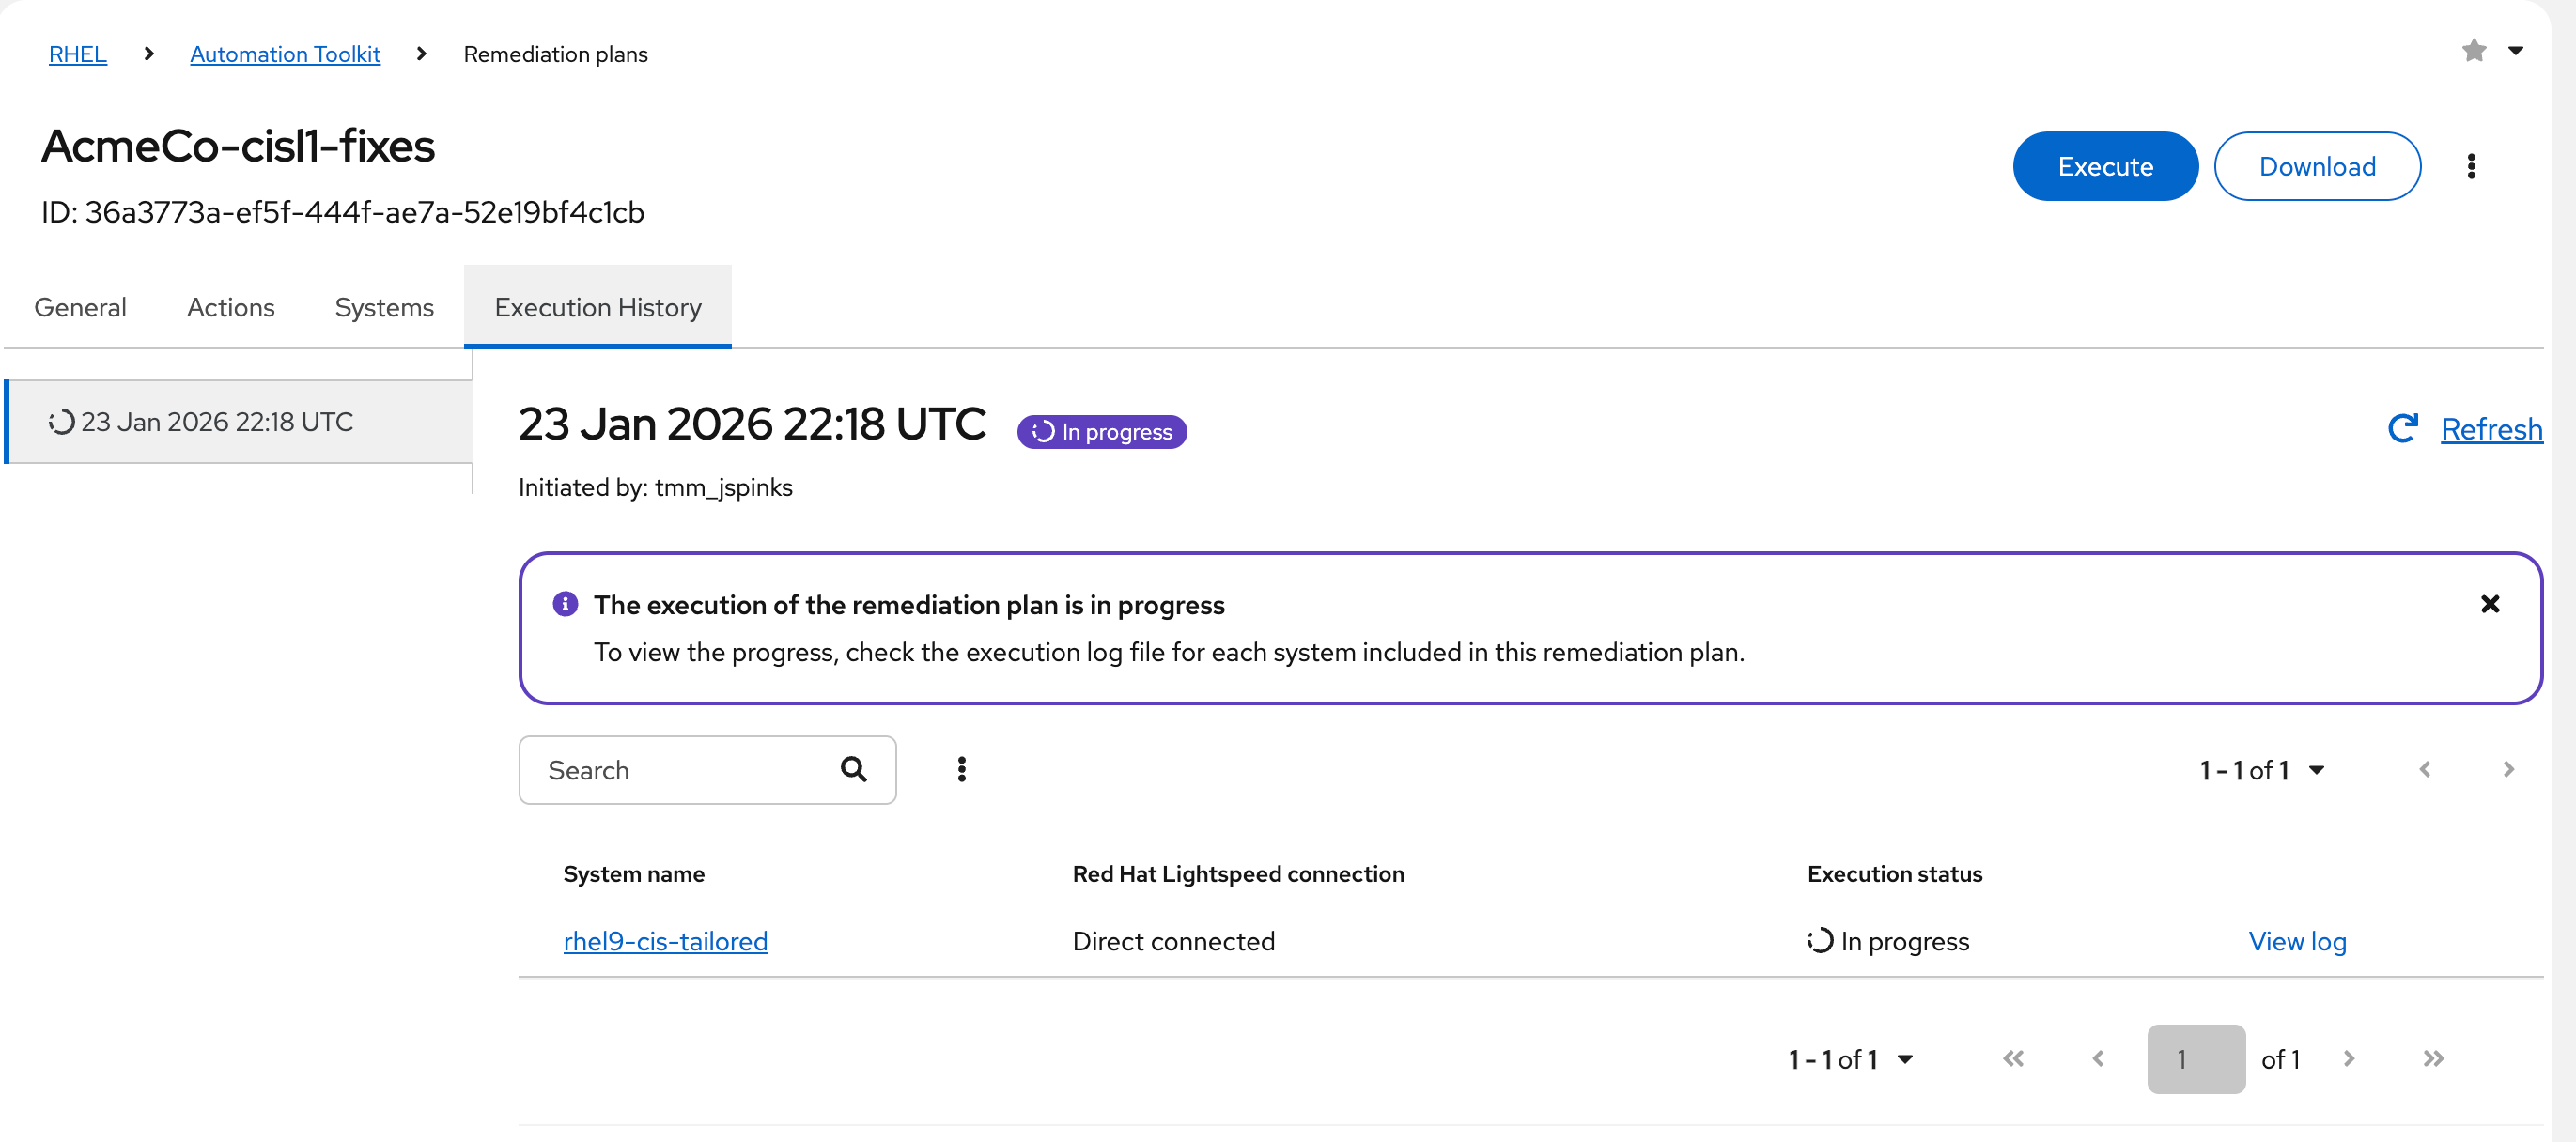Click the top pagination next-page chevron
Image resolution: width=2576 pixels, height=1142 pixels.
tap(2507, 769)
